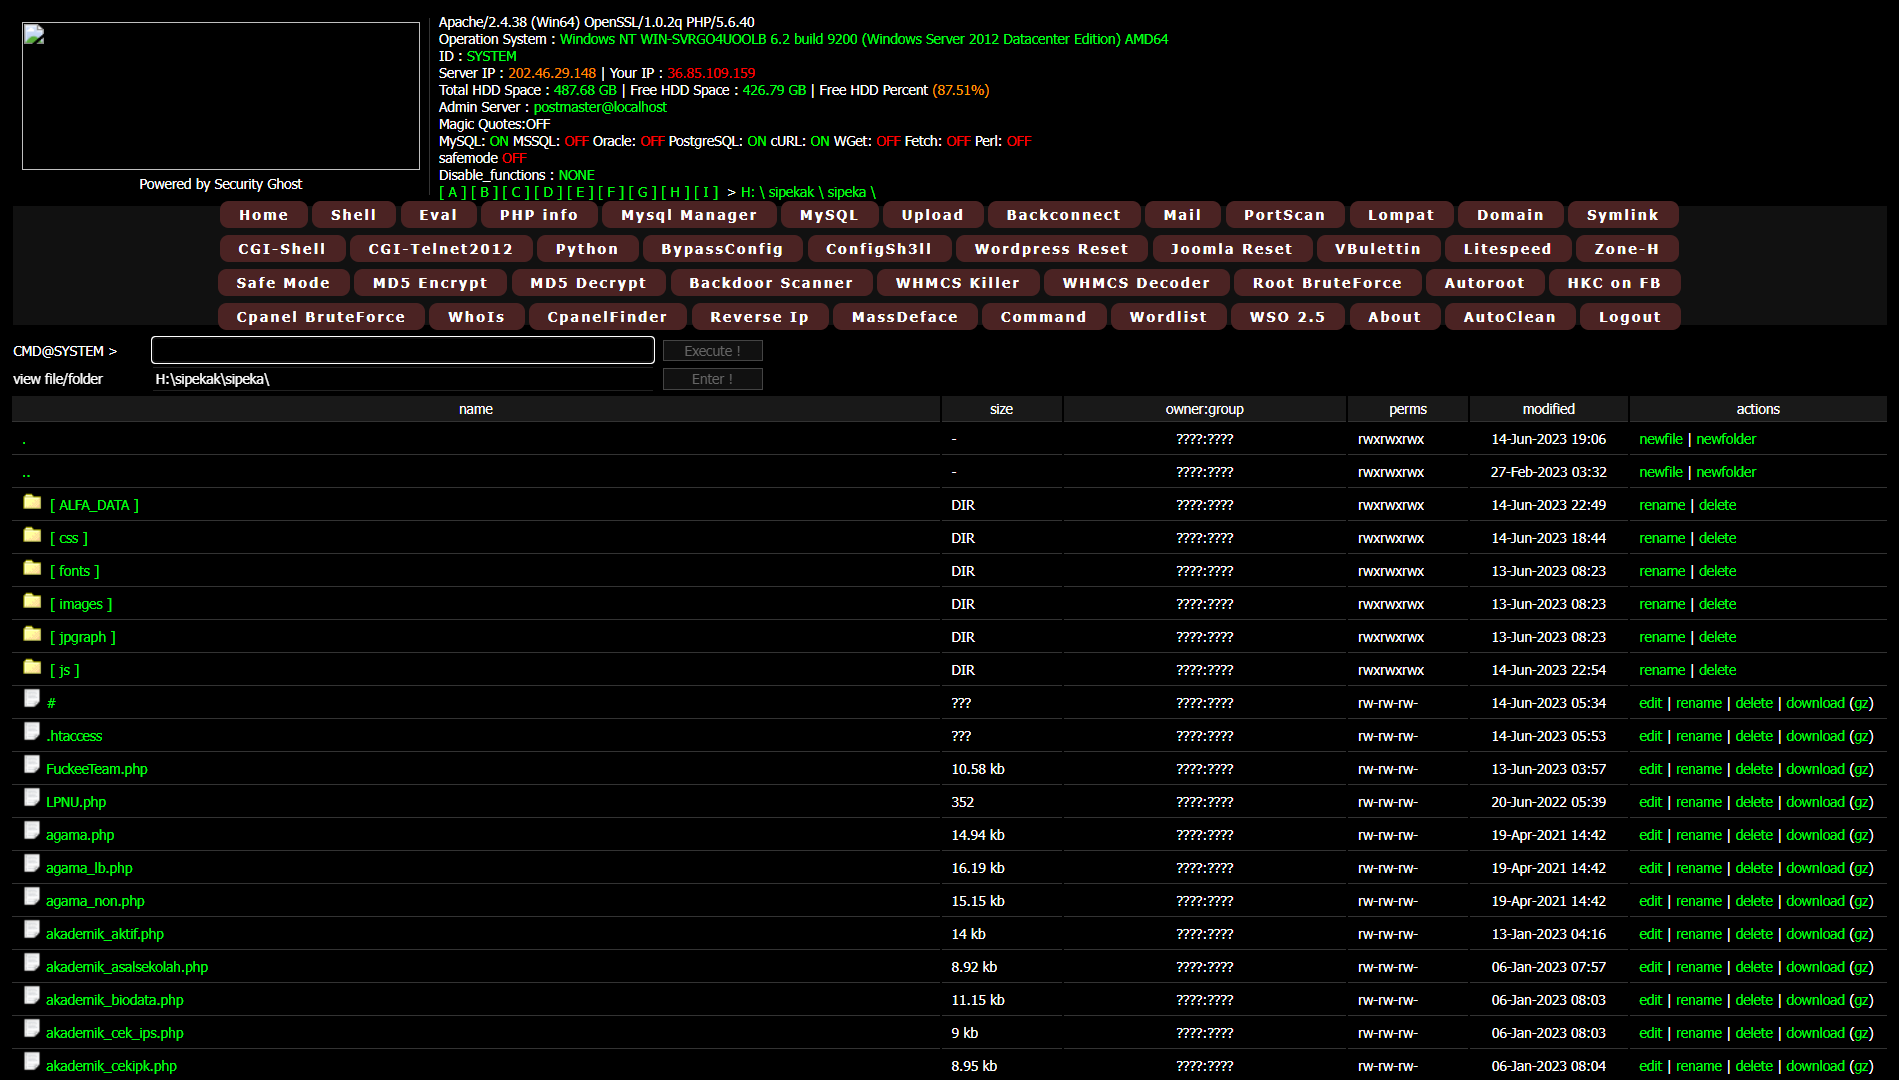Viewport: 1899px width, 1080px height.
Task: Click the Cpanel BruteForce button
Action: (x=321, y=317)
